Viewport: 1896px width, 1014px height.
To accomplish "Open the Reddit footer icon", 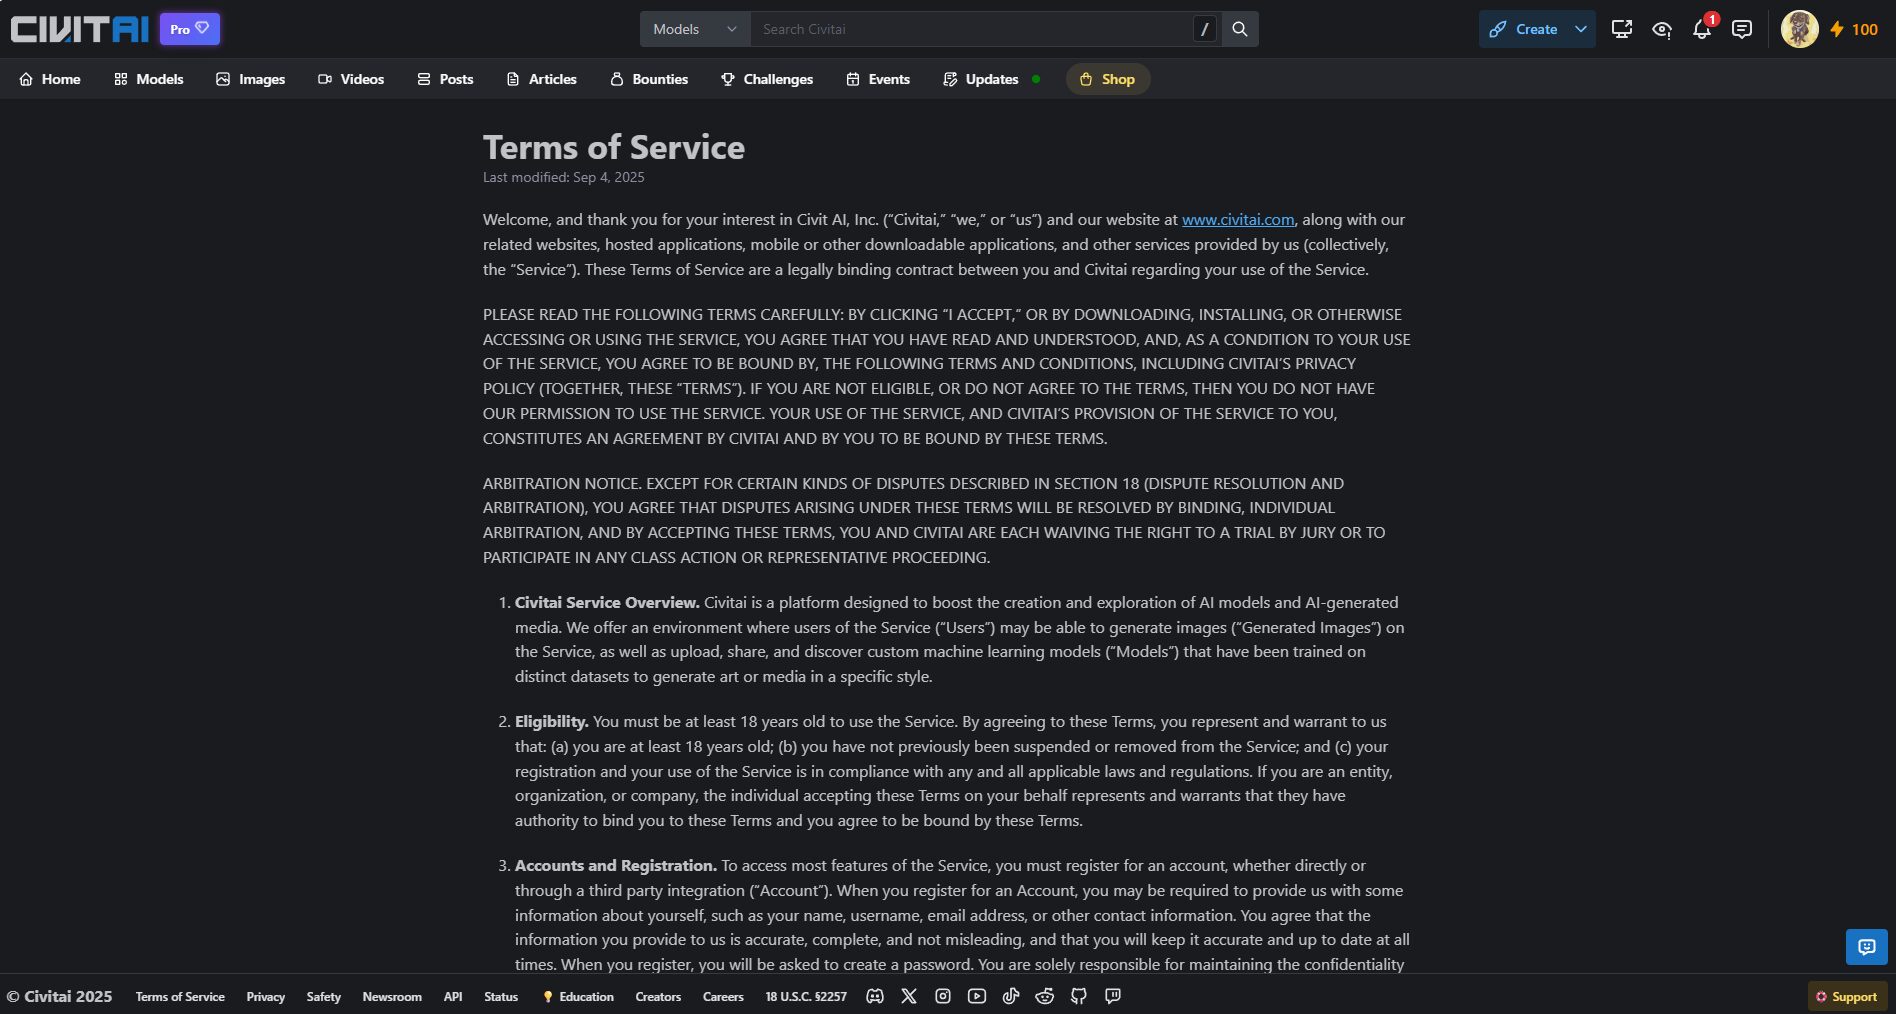I will [1045, 996].
